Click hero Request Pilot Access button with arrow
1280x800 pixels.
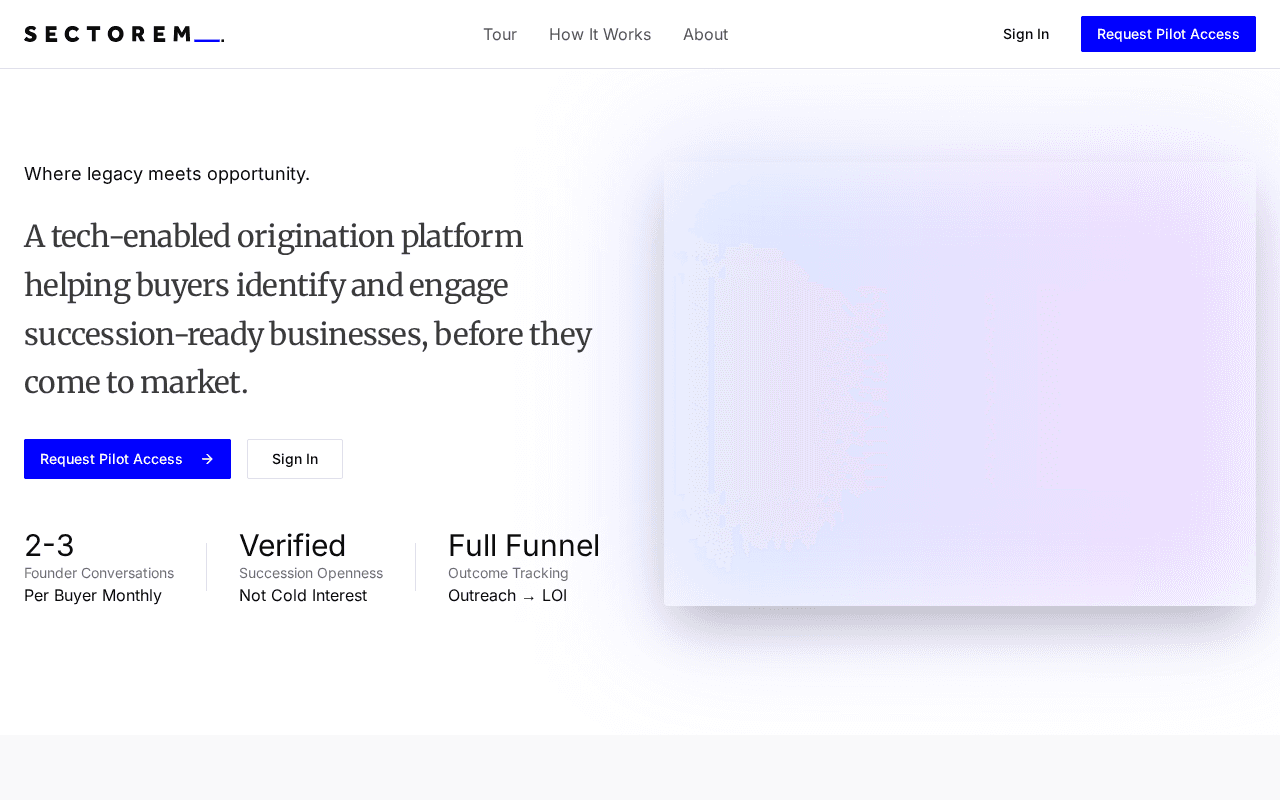[127, 459]
